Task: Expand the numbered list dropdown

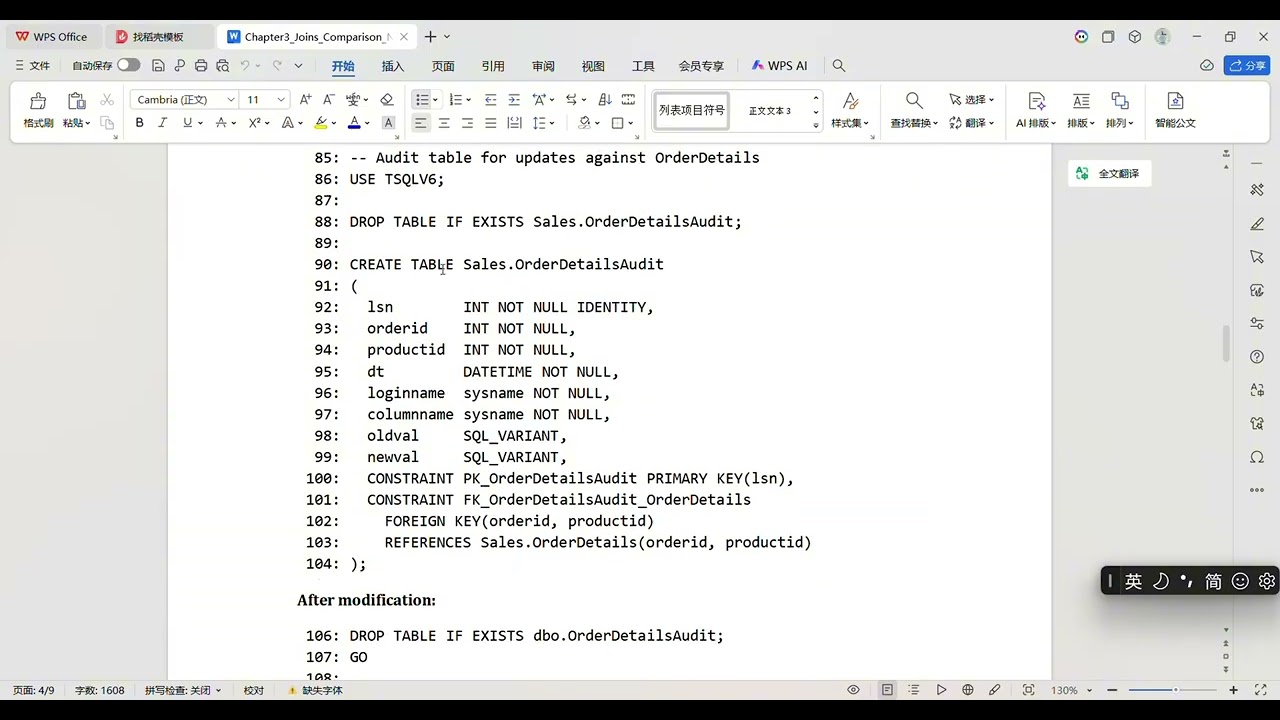Action: point(468,100)
